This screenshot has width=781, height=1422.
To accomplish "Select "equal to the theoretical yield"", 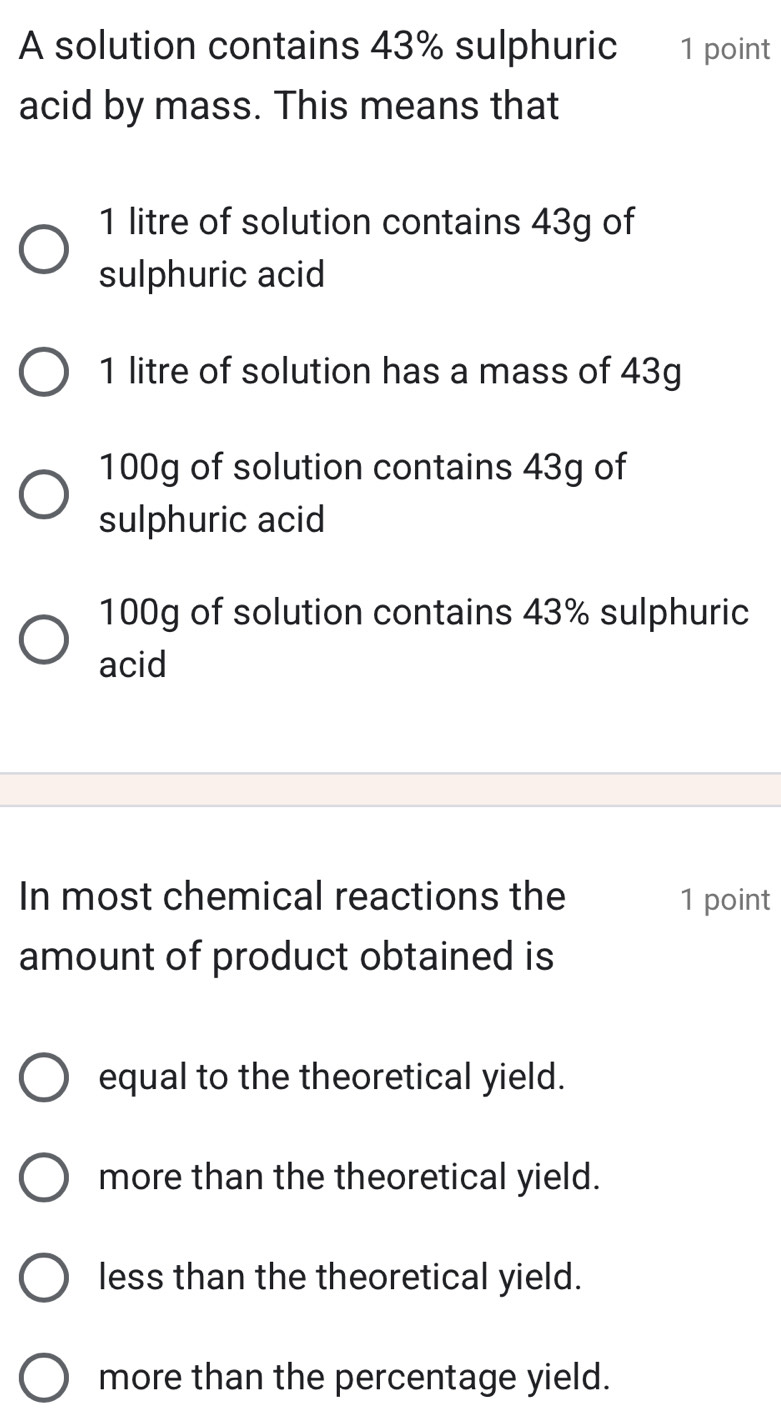I will pos(43,1078).
